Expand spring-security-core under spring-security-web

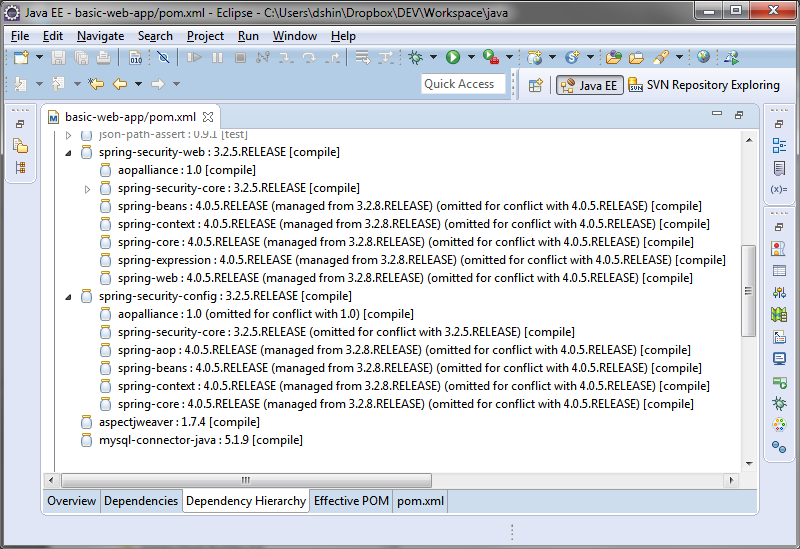tap(87, 188)
